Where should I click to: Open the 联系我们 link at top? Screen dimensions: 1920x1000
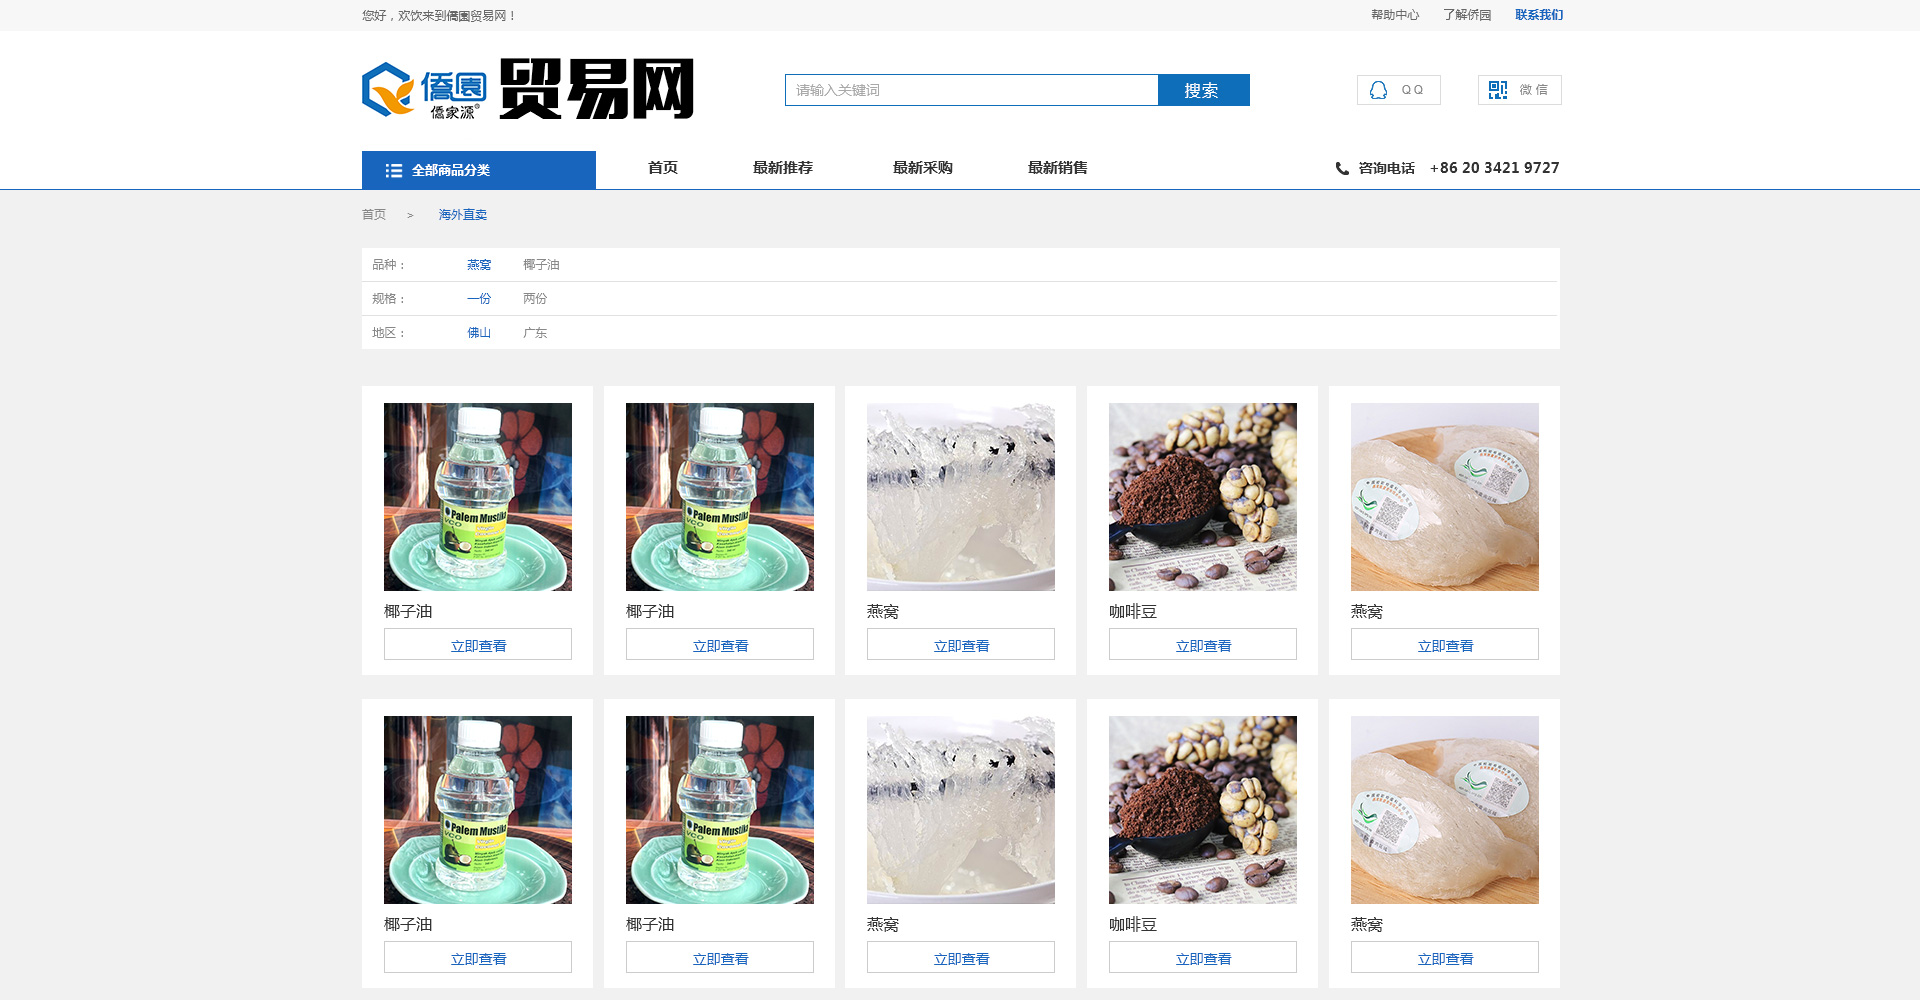click(1538, 15)
